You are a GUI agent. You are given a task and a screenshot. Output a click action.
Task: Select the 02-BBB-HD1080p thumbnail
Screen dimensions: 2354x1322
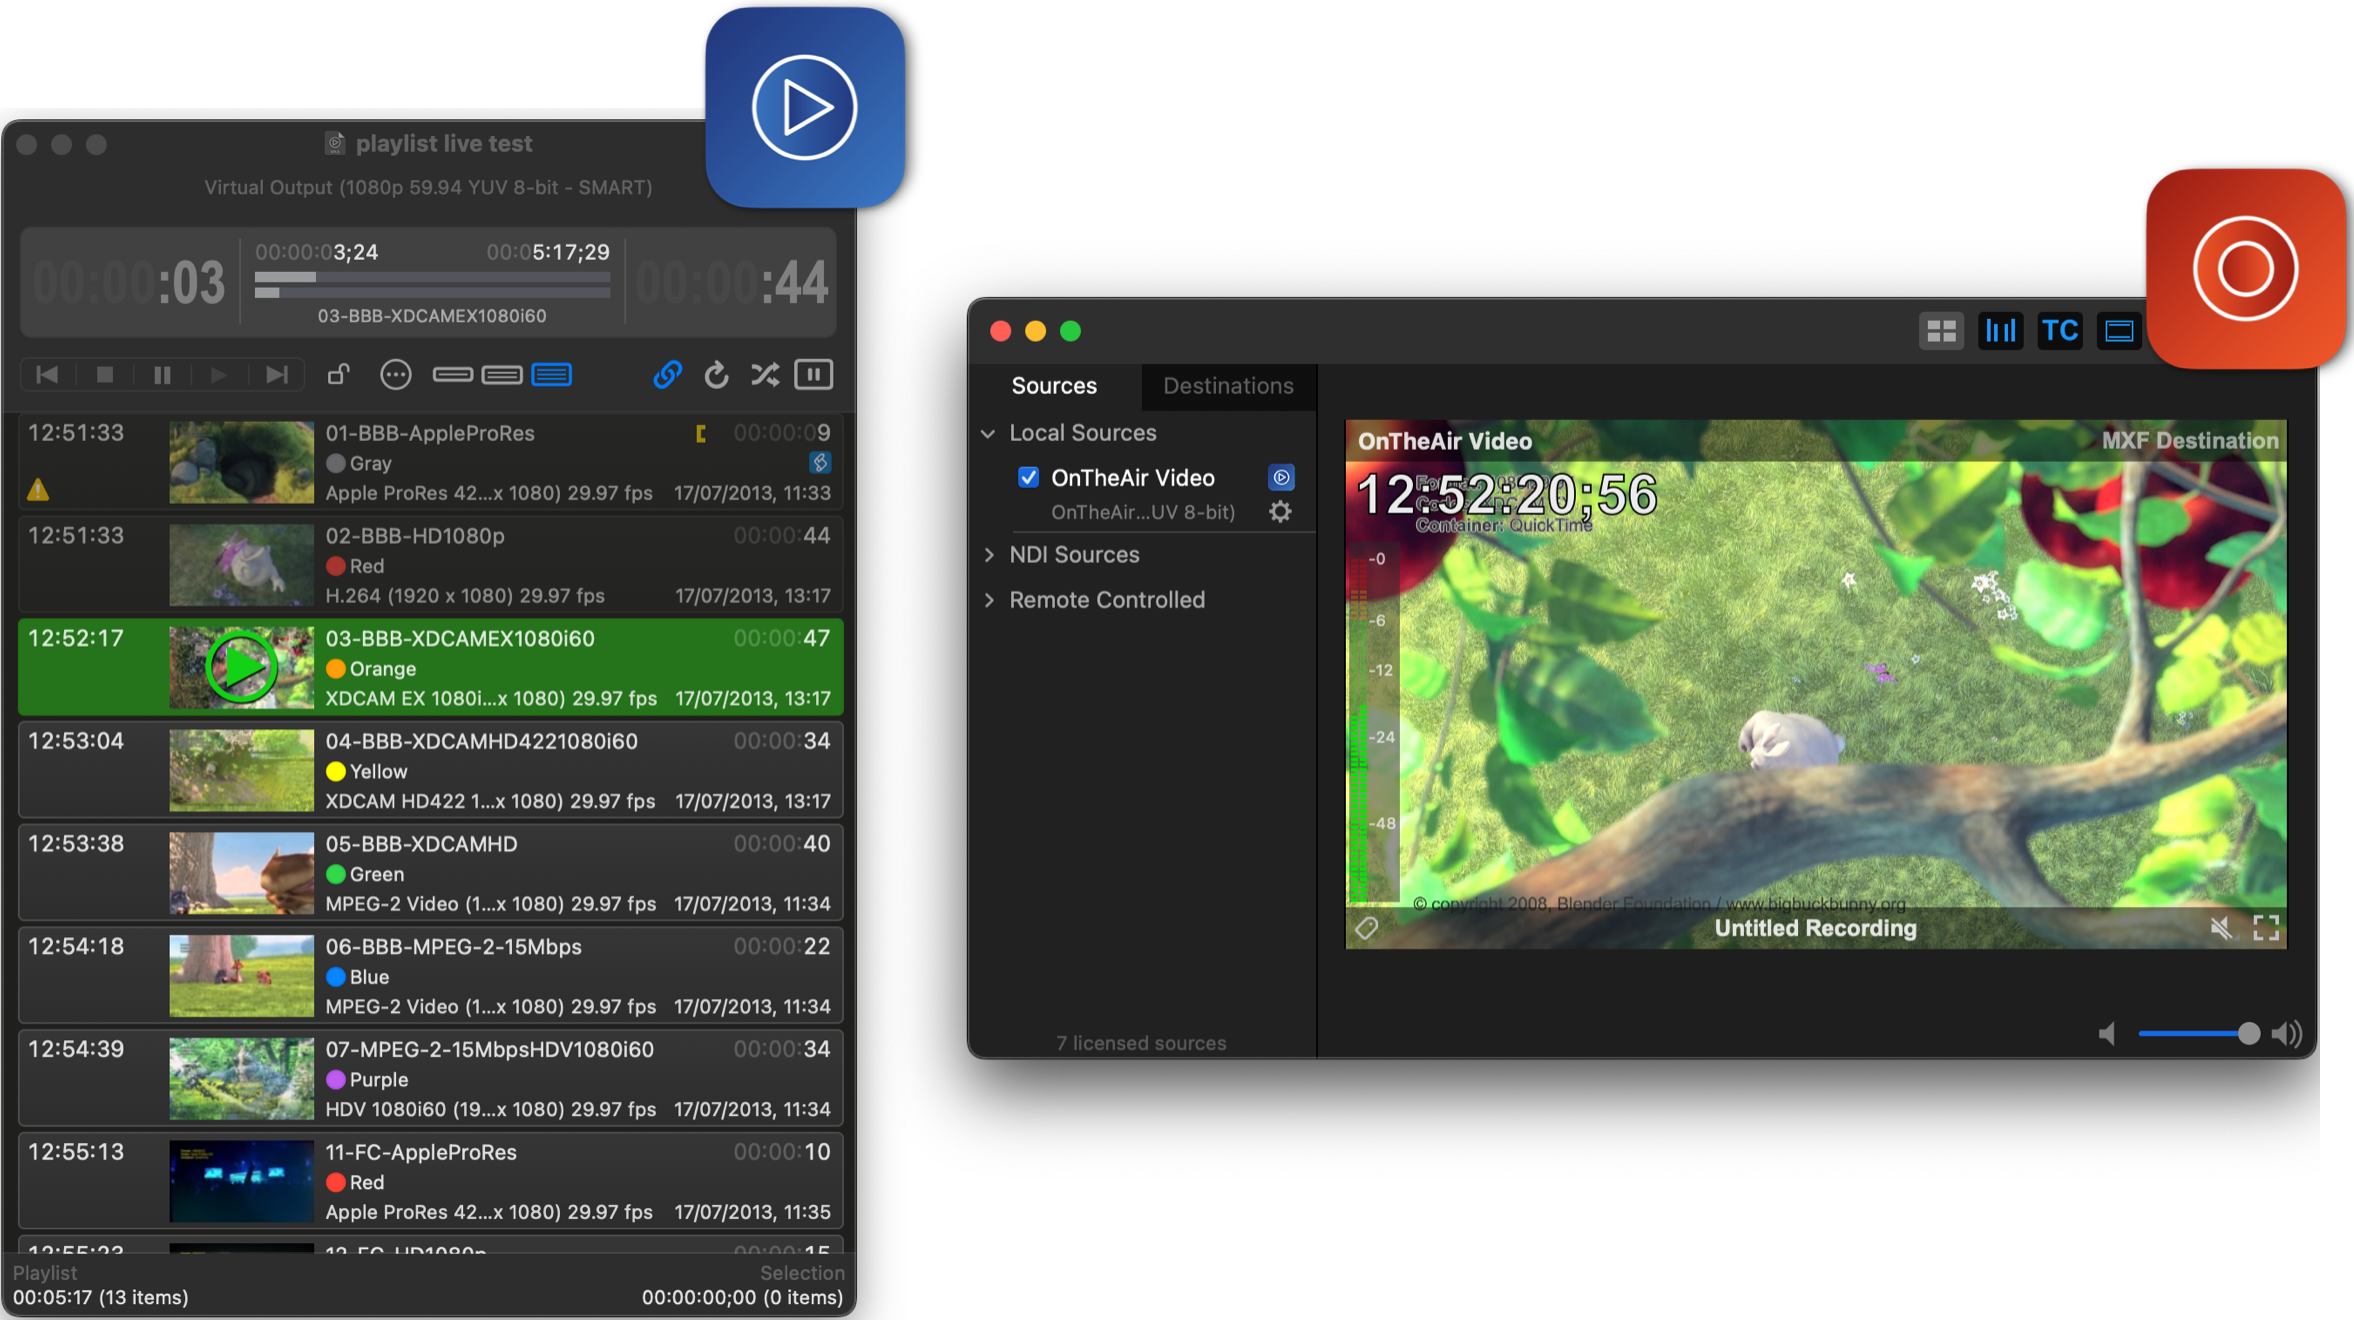[x=241, y=565]
